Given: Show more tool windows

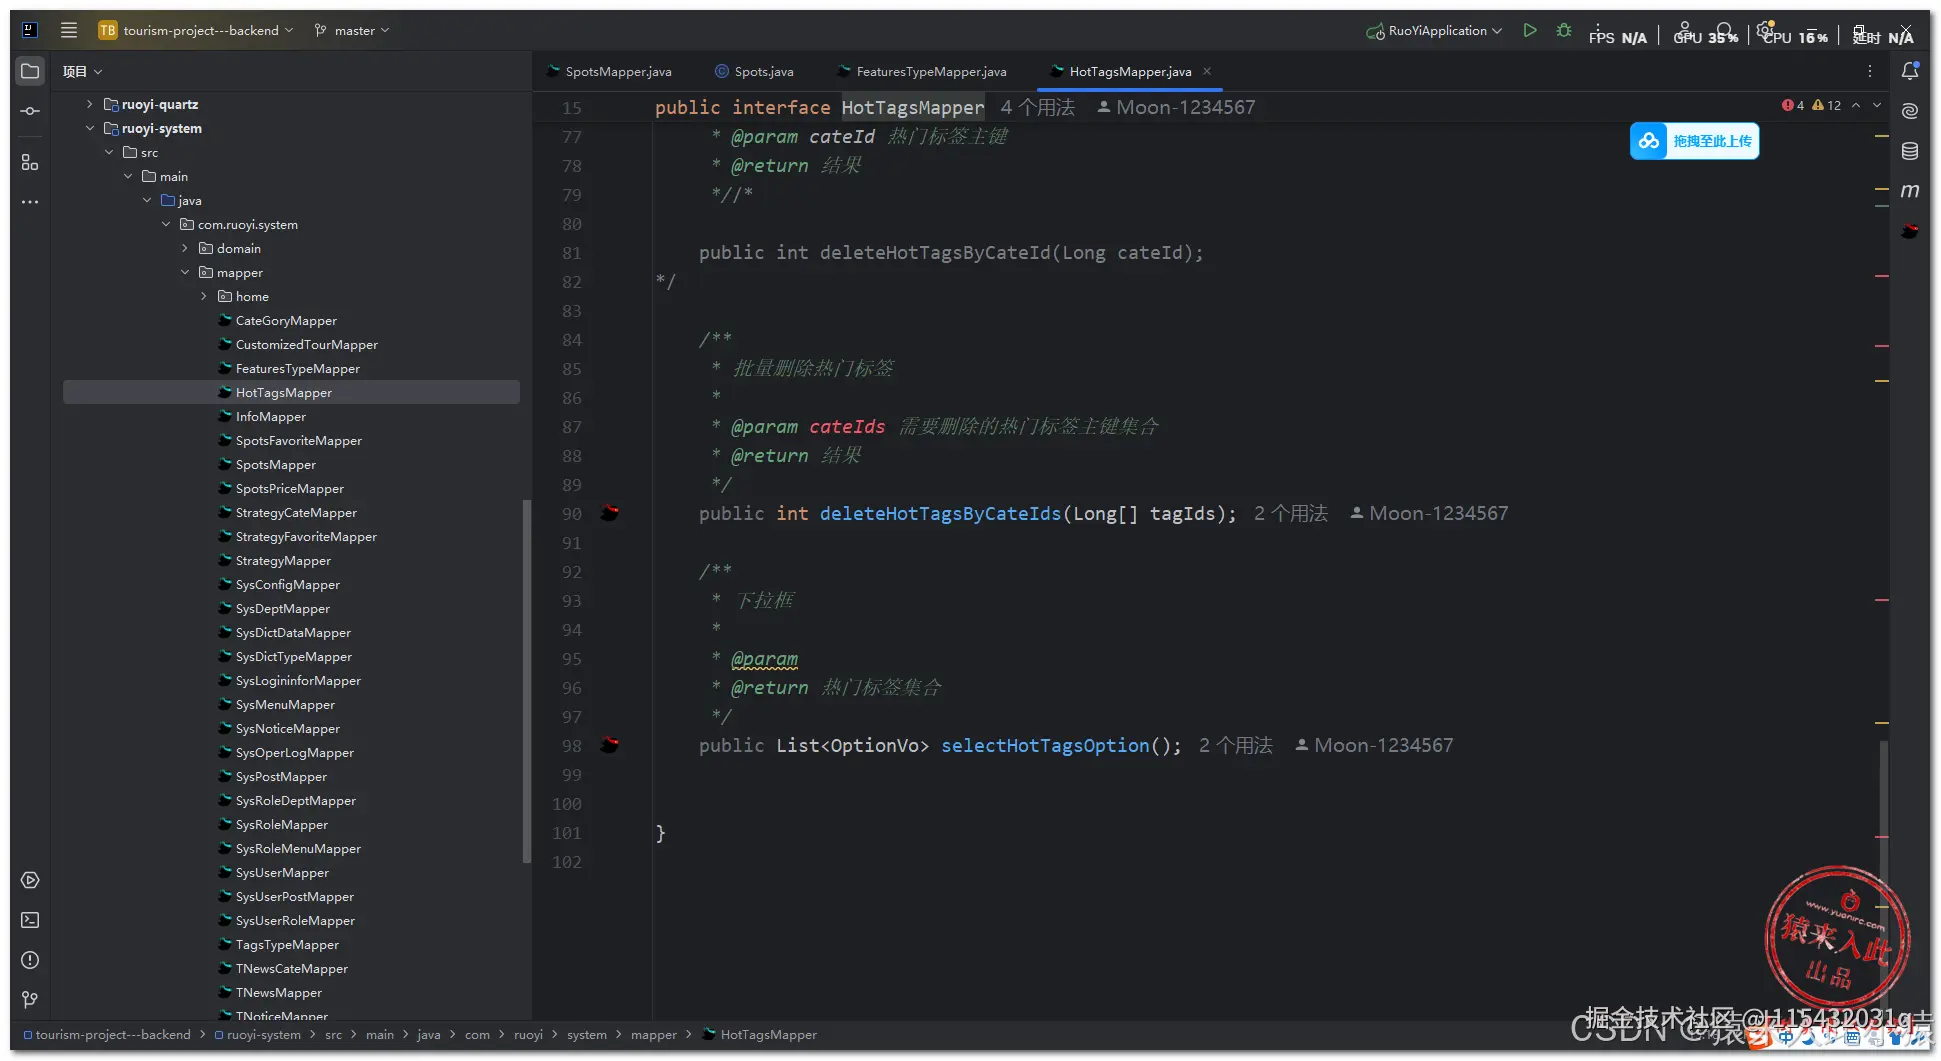Looking at the screenshot, I should pos(30,202).
